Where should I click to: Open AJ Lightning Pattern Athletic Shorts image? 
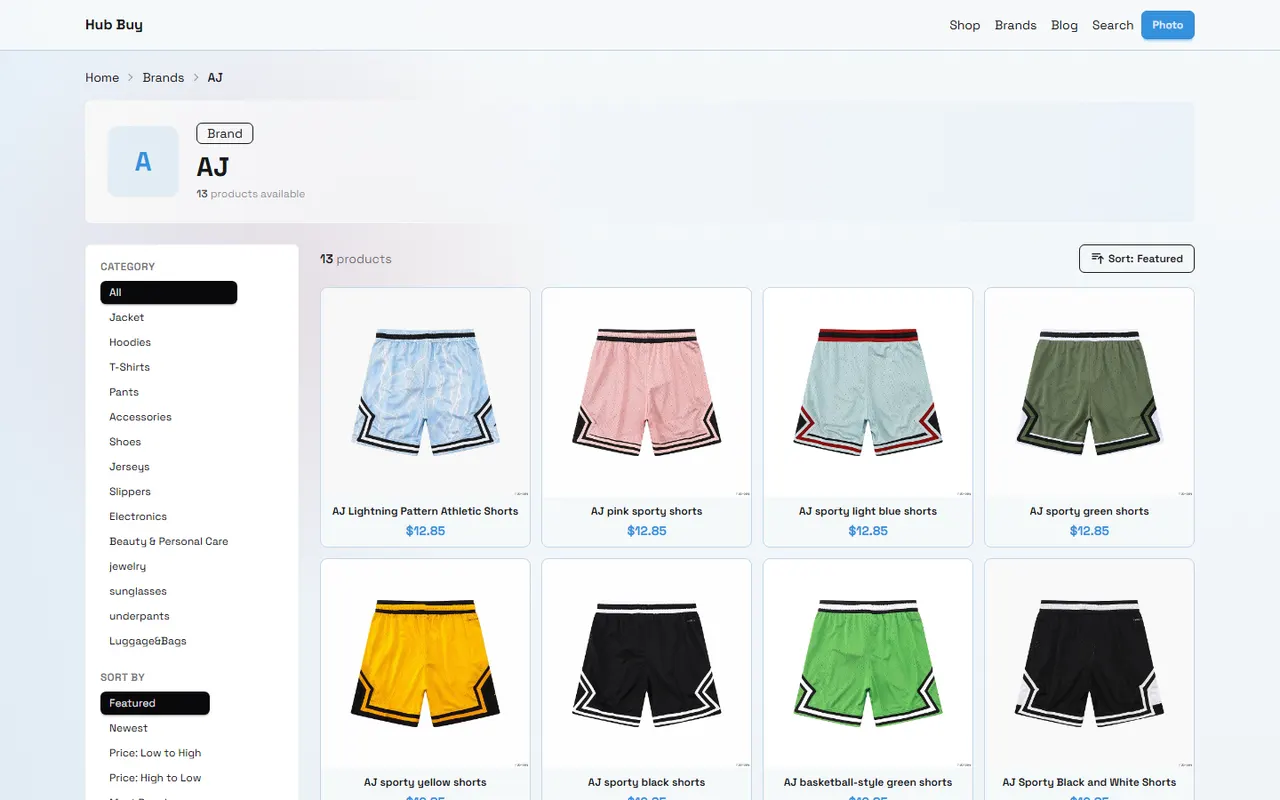pyautogui.click(x=425, y=392)
